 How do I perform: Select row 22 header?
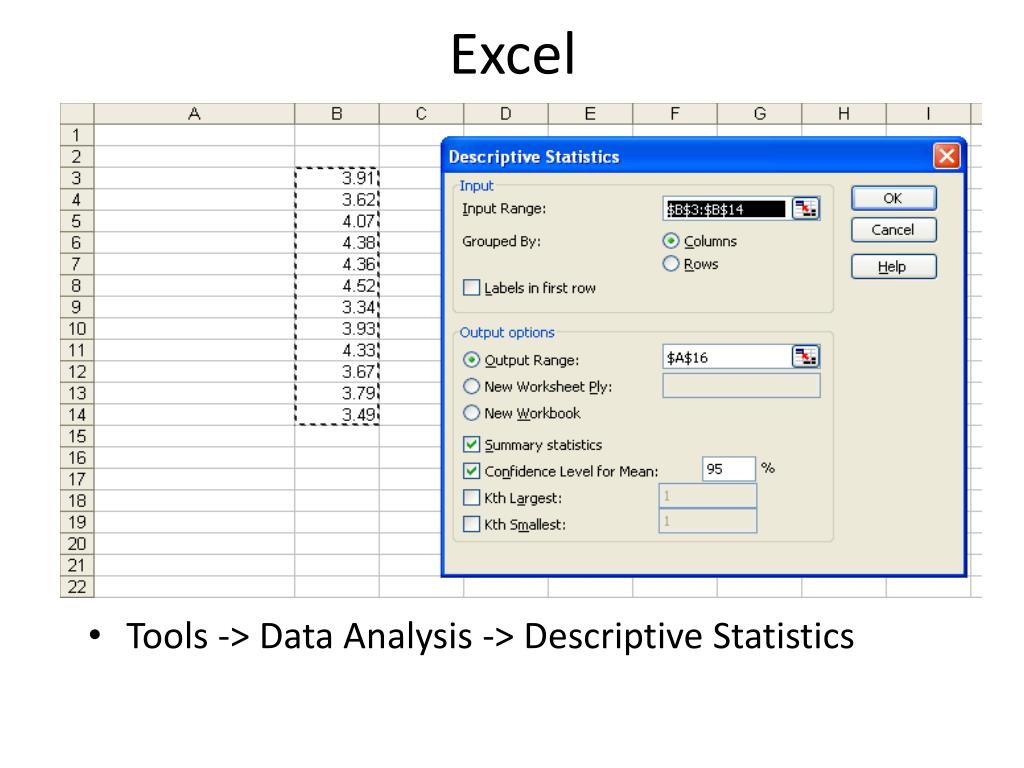pos(76,587)
